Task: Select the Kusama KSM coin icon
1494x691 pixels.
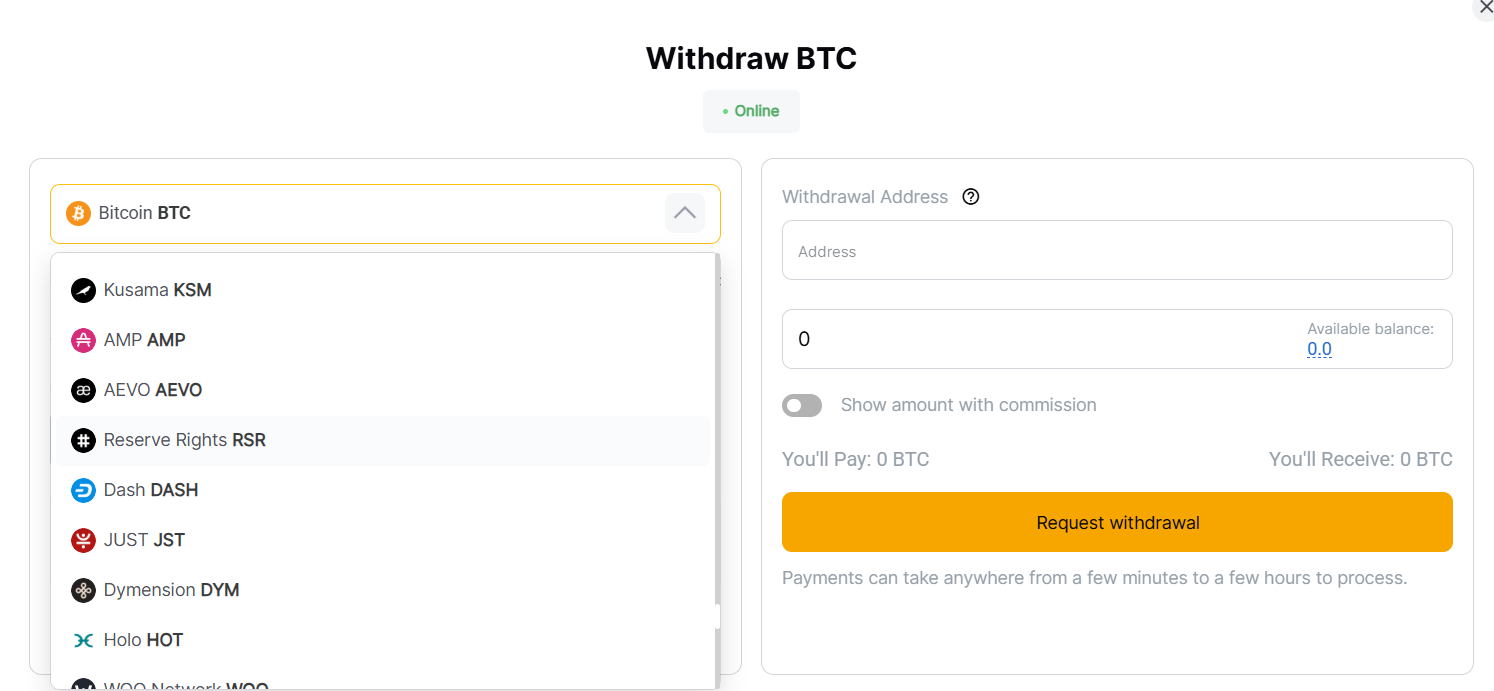Action: tap(84, 290)
